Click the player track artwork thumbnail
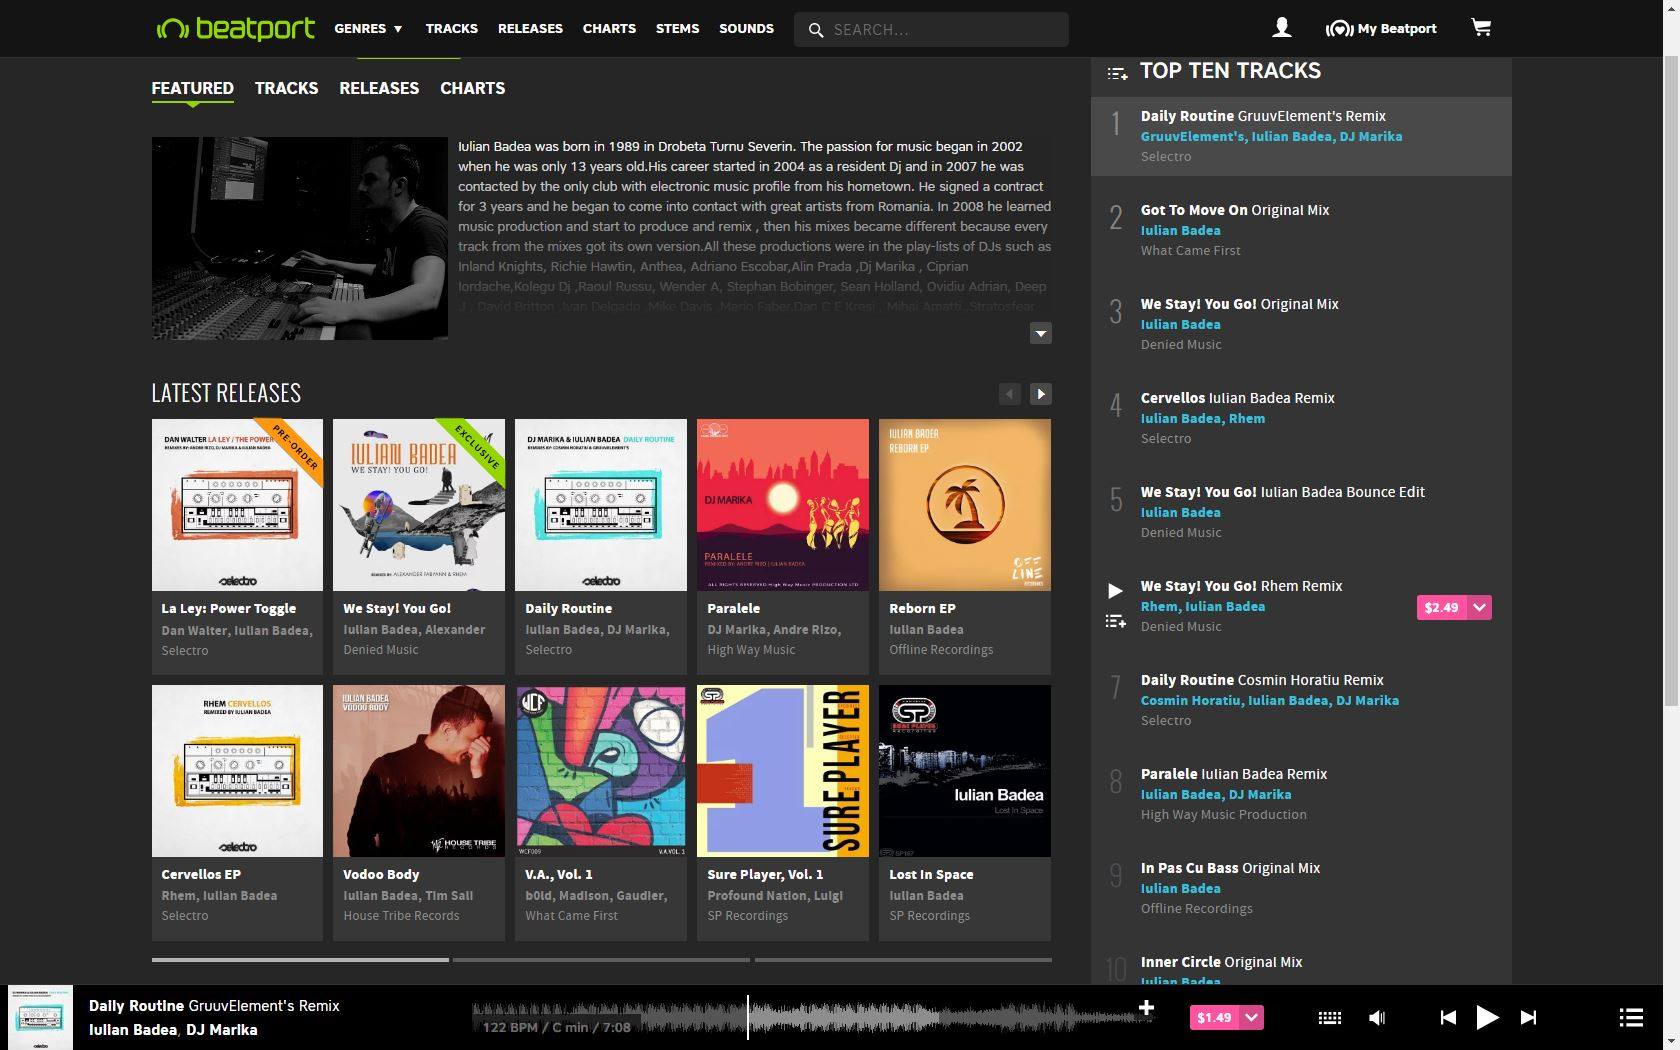Image resolution: width=1680 pixels, height=1050 pixels. (40, 1018)
